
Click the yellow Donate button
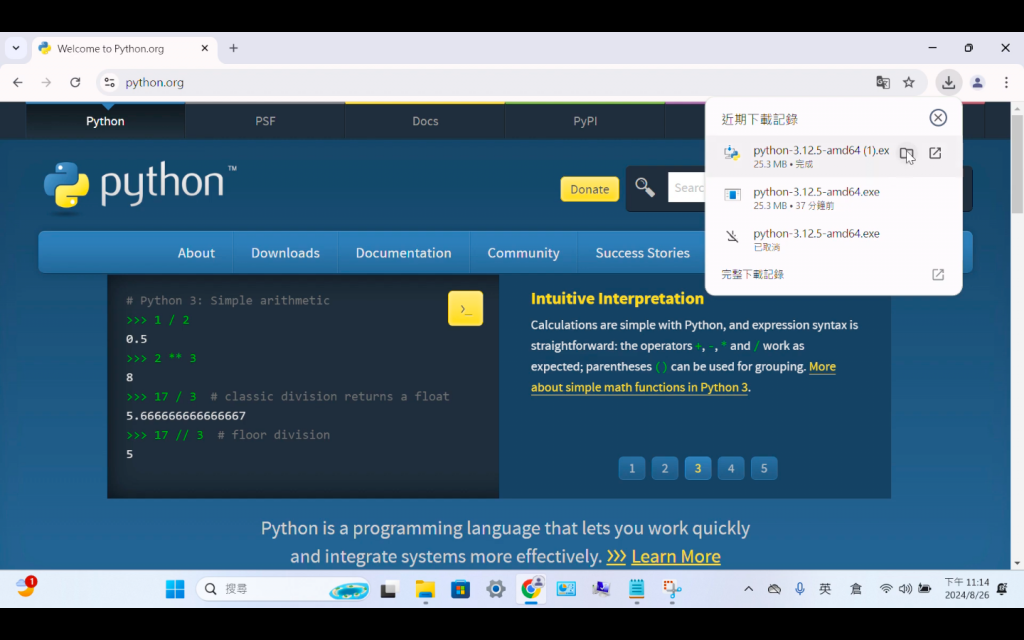click(x=590, y=189)
